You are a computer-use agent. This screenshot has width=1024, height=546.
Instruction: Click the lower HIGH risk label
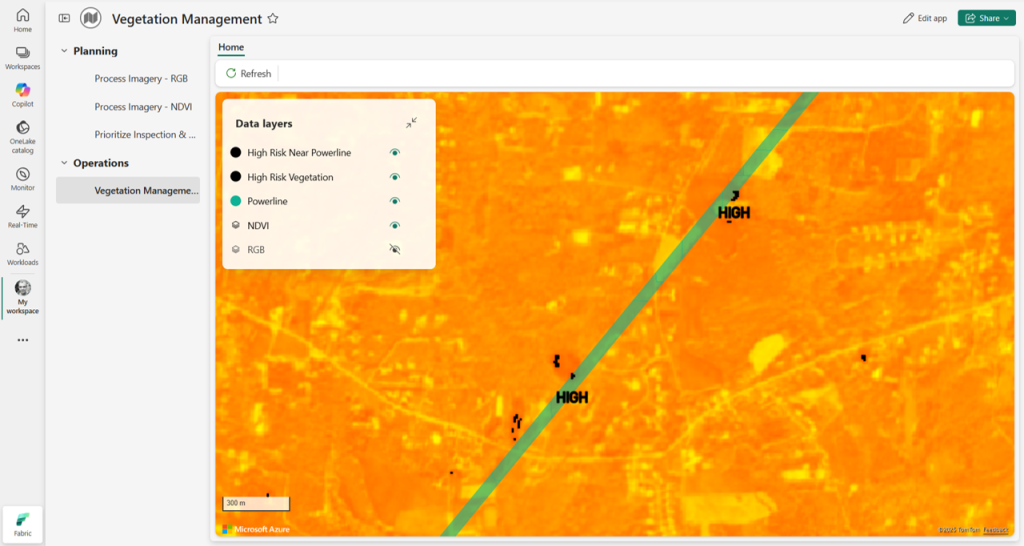572,397
